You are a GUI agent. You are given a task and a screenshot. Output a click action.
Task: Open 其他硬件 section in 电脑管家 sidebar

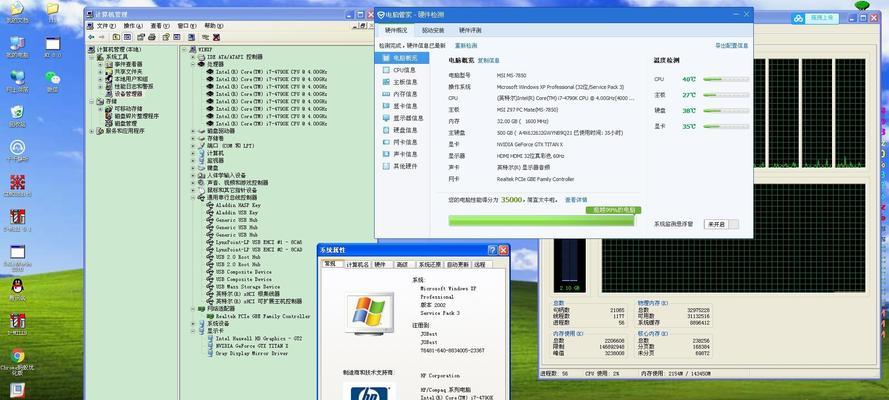[x=404, y=166]
